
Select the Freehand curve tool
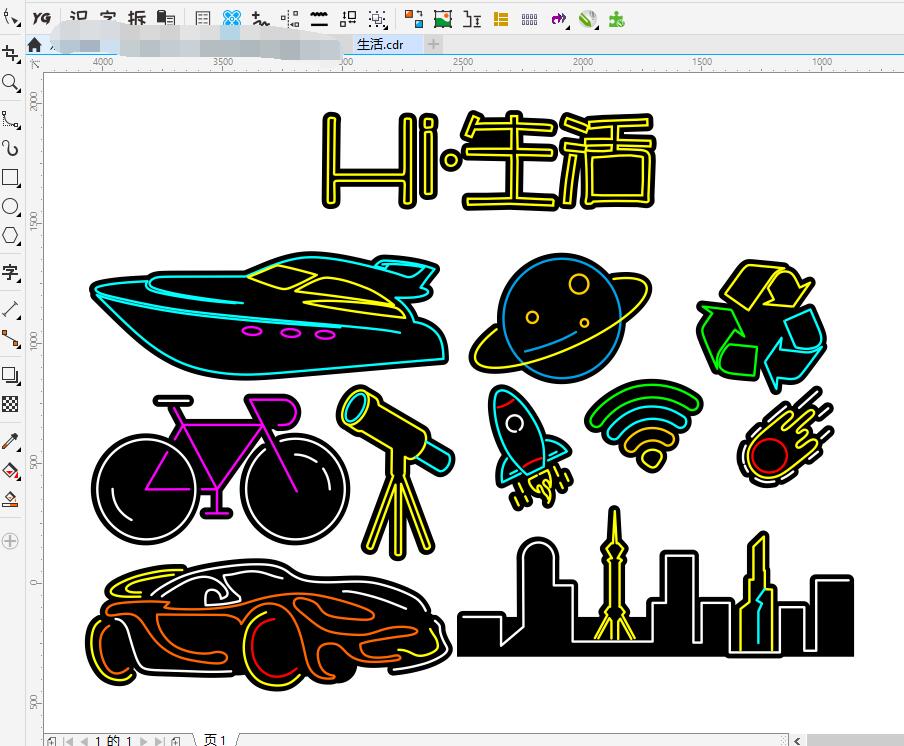click(11, 119)
